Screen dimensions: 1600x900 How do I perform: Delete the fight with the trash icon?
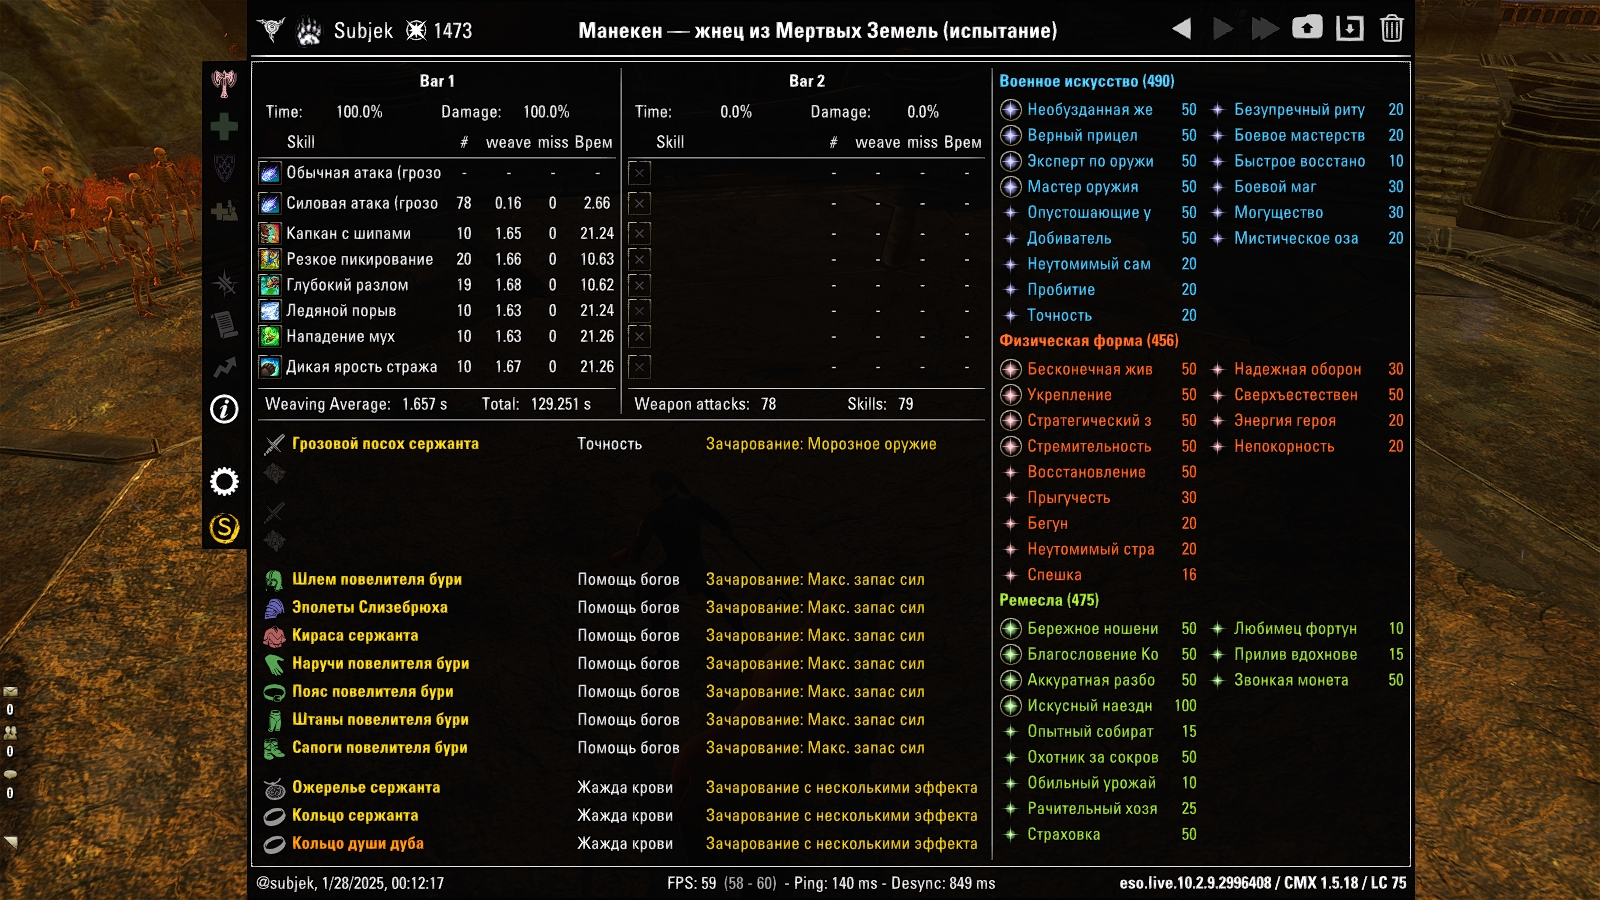pos(1392,28)
